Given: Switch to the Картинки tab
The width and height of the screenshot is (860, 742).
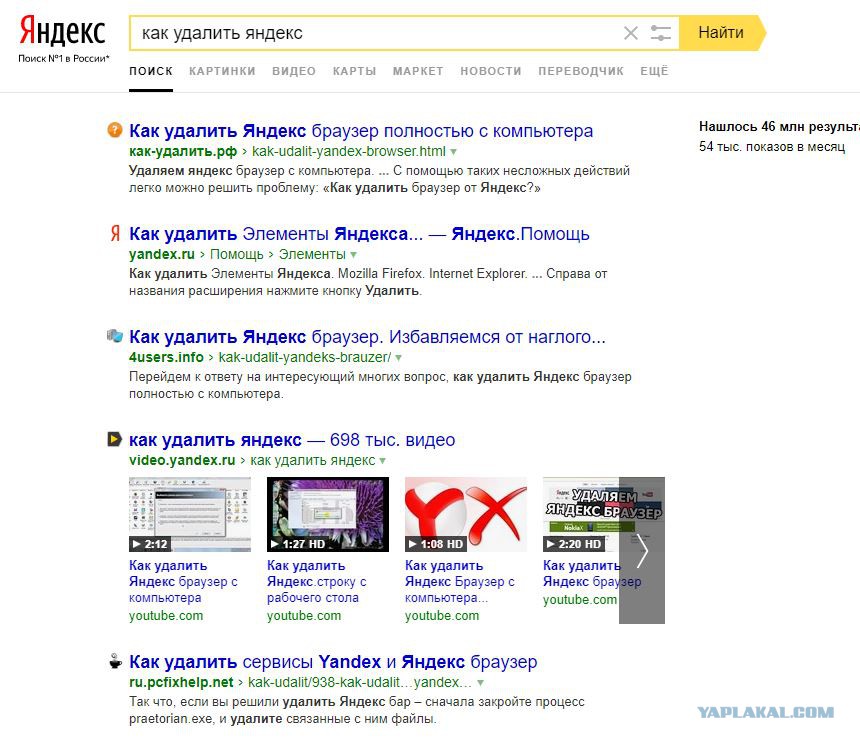Looking at the screenshot, I should tap(222, 71).
